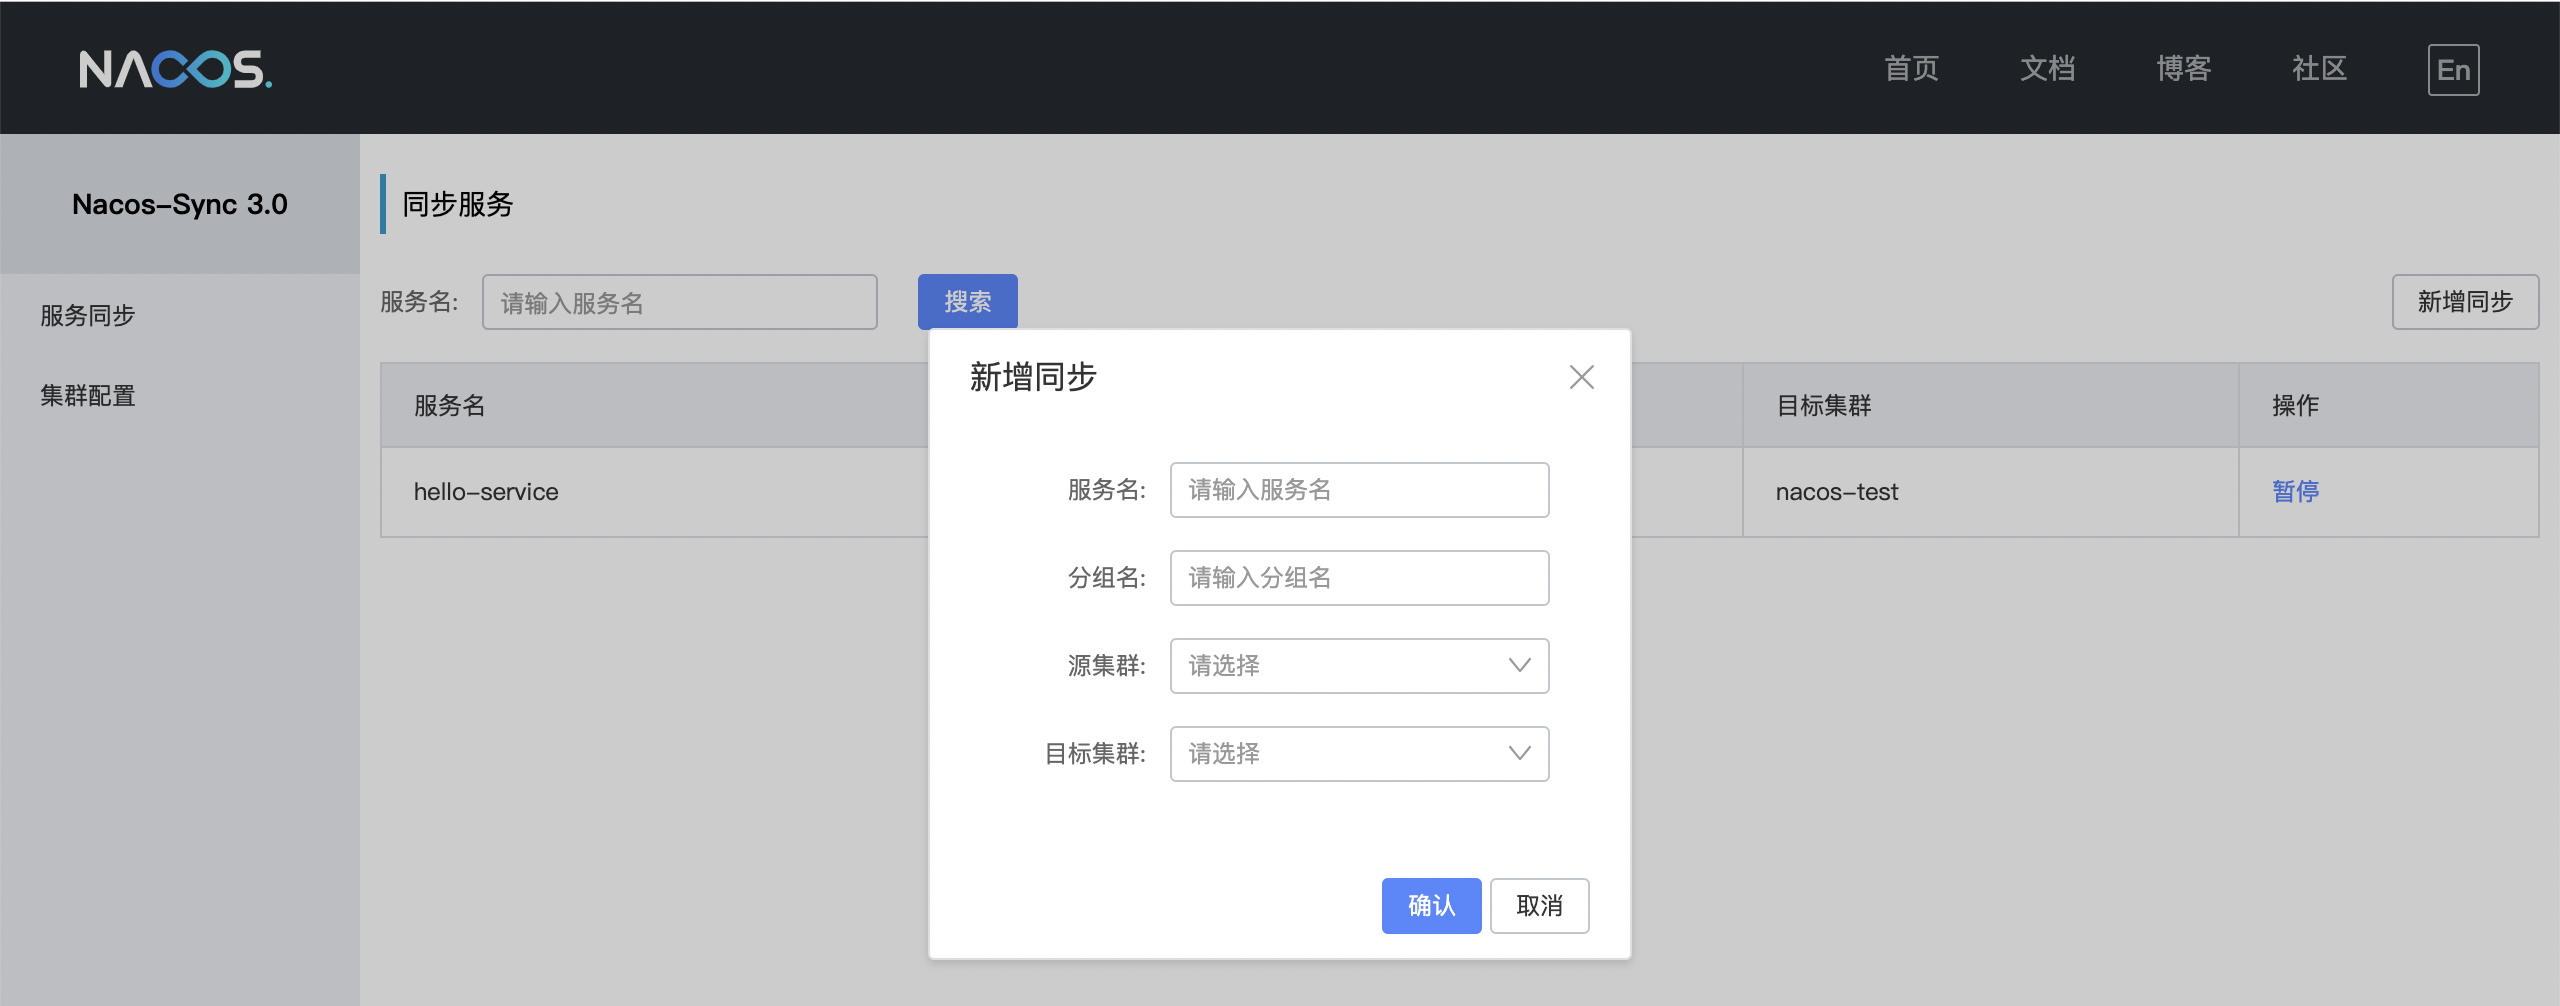
Task: Click the hello-service table cell
Action: pos(655,492)
